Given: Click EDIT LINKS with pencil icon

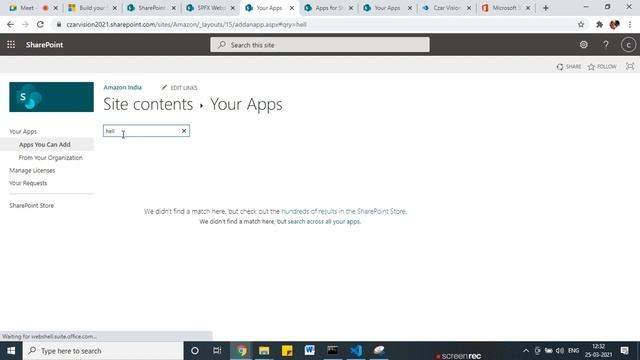Looking at the screenshot, I should pyautogui.click(x=179, y=88).
